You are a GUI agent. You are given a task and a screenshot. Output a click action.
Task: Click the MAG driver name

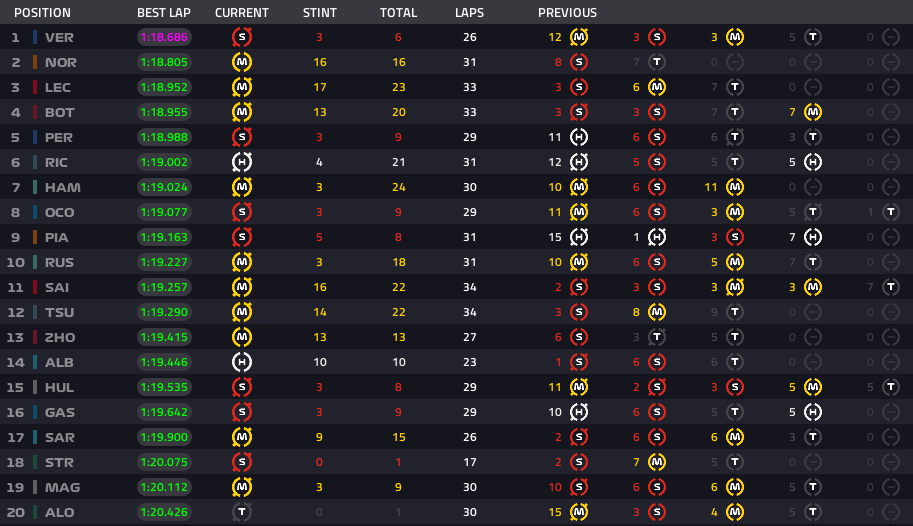(62, 487)
